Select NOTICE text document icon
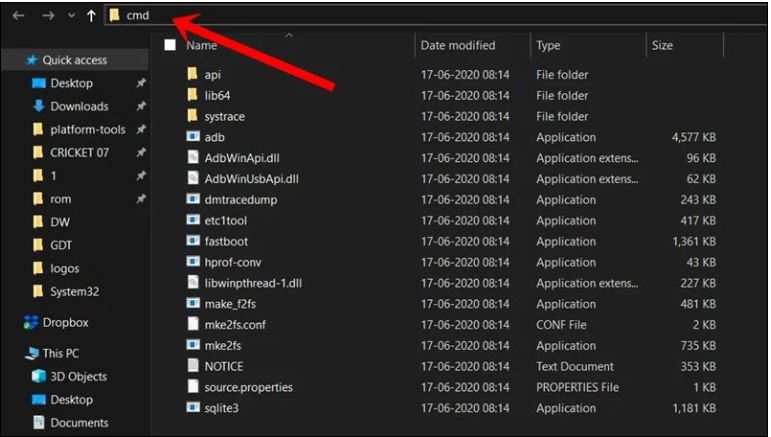The height and width of the screenshot is (437, 771). tap(193, 366)
